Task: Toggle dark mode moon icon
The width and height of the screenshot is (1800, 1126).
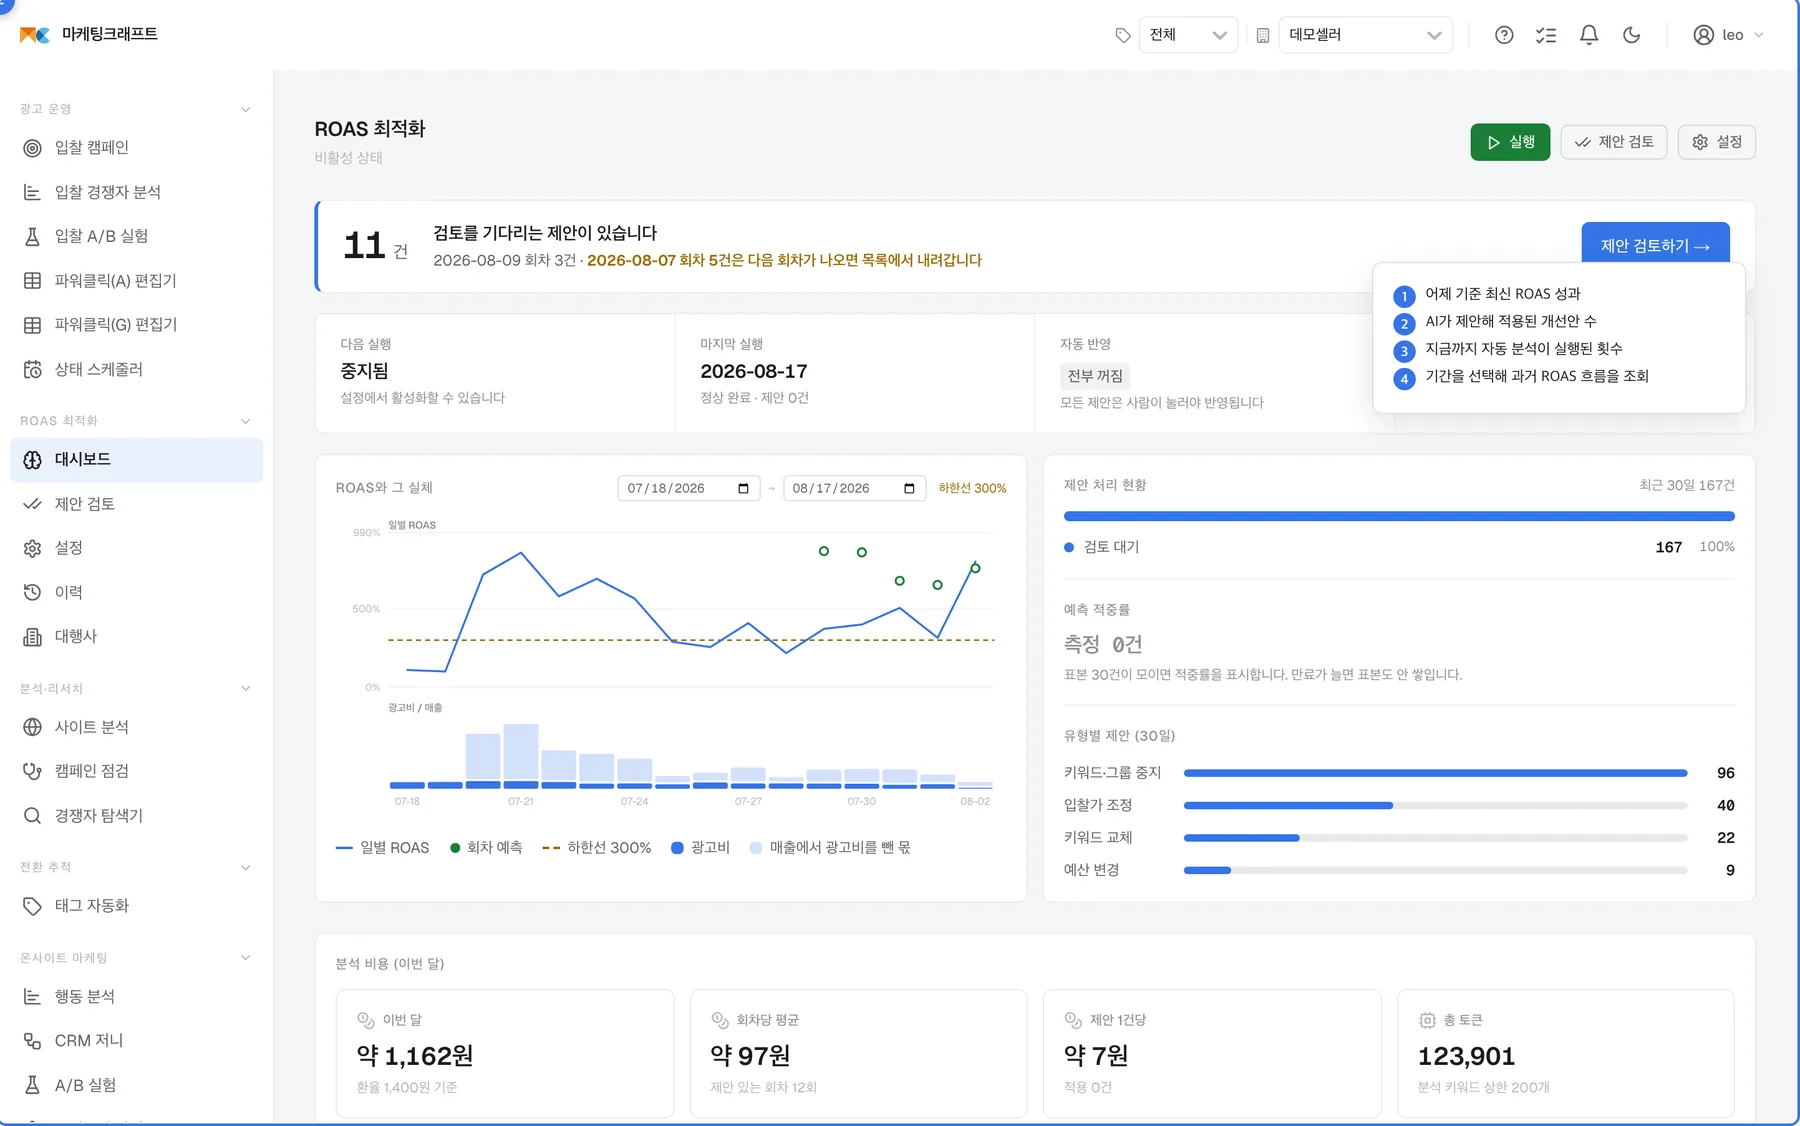Action: click(x=1631, y=35)
